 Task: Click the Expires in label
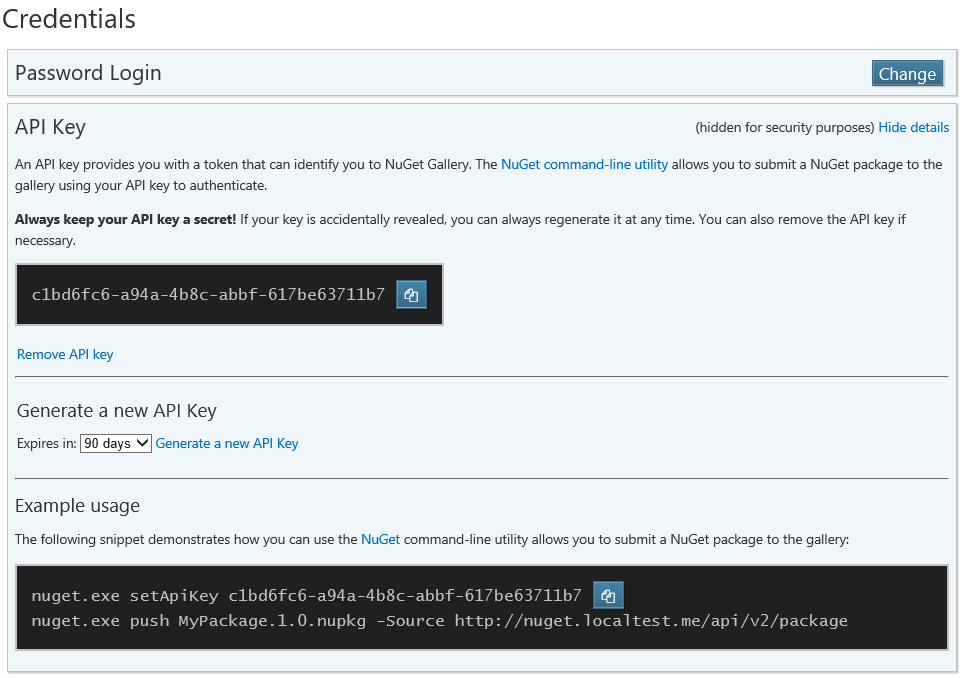click(x=46, y=443)
